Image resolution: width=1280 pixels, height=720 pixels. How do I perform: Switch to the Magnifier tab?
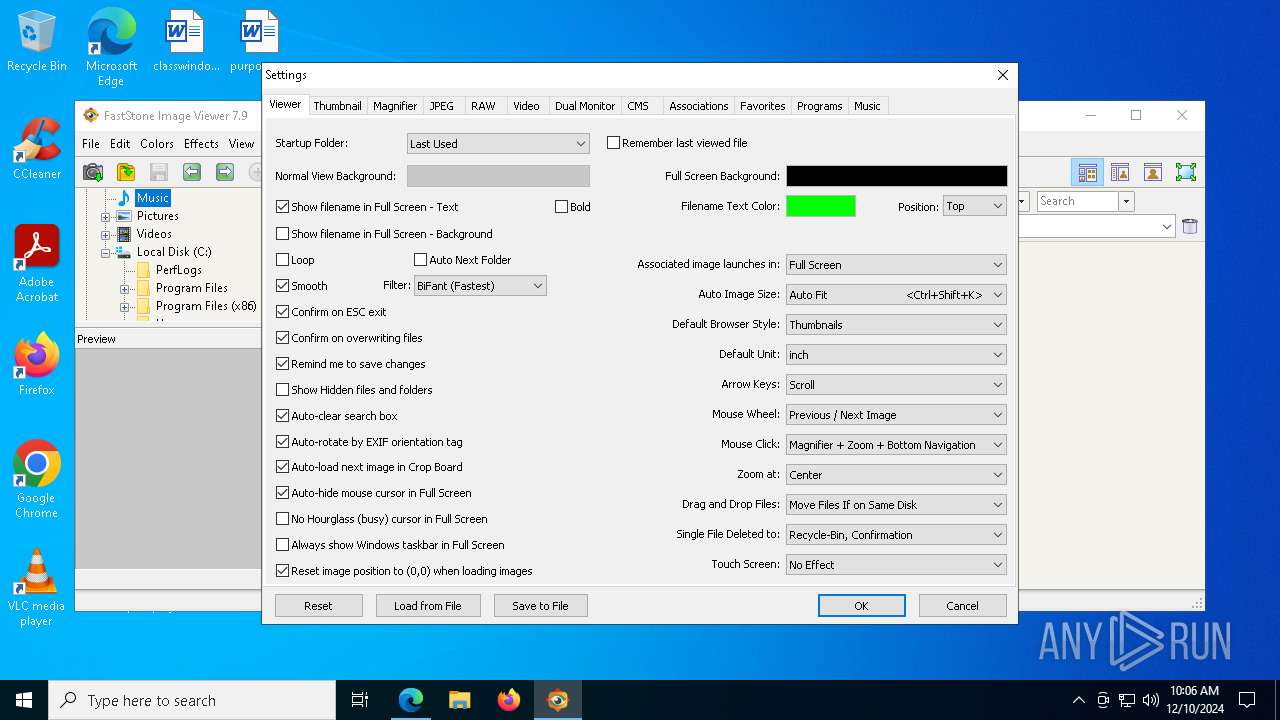click(x=395, y=106)
